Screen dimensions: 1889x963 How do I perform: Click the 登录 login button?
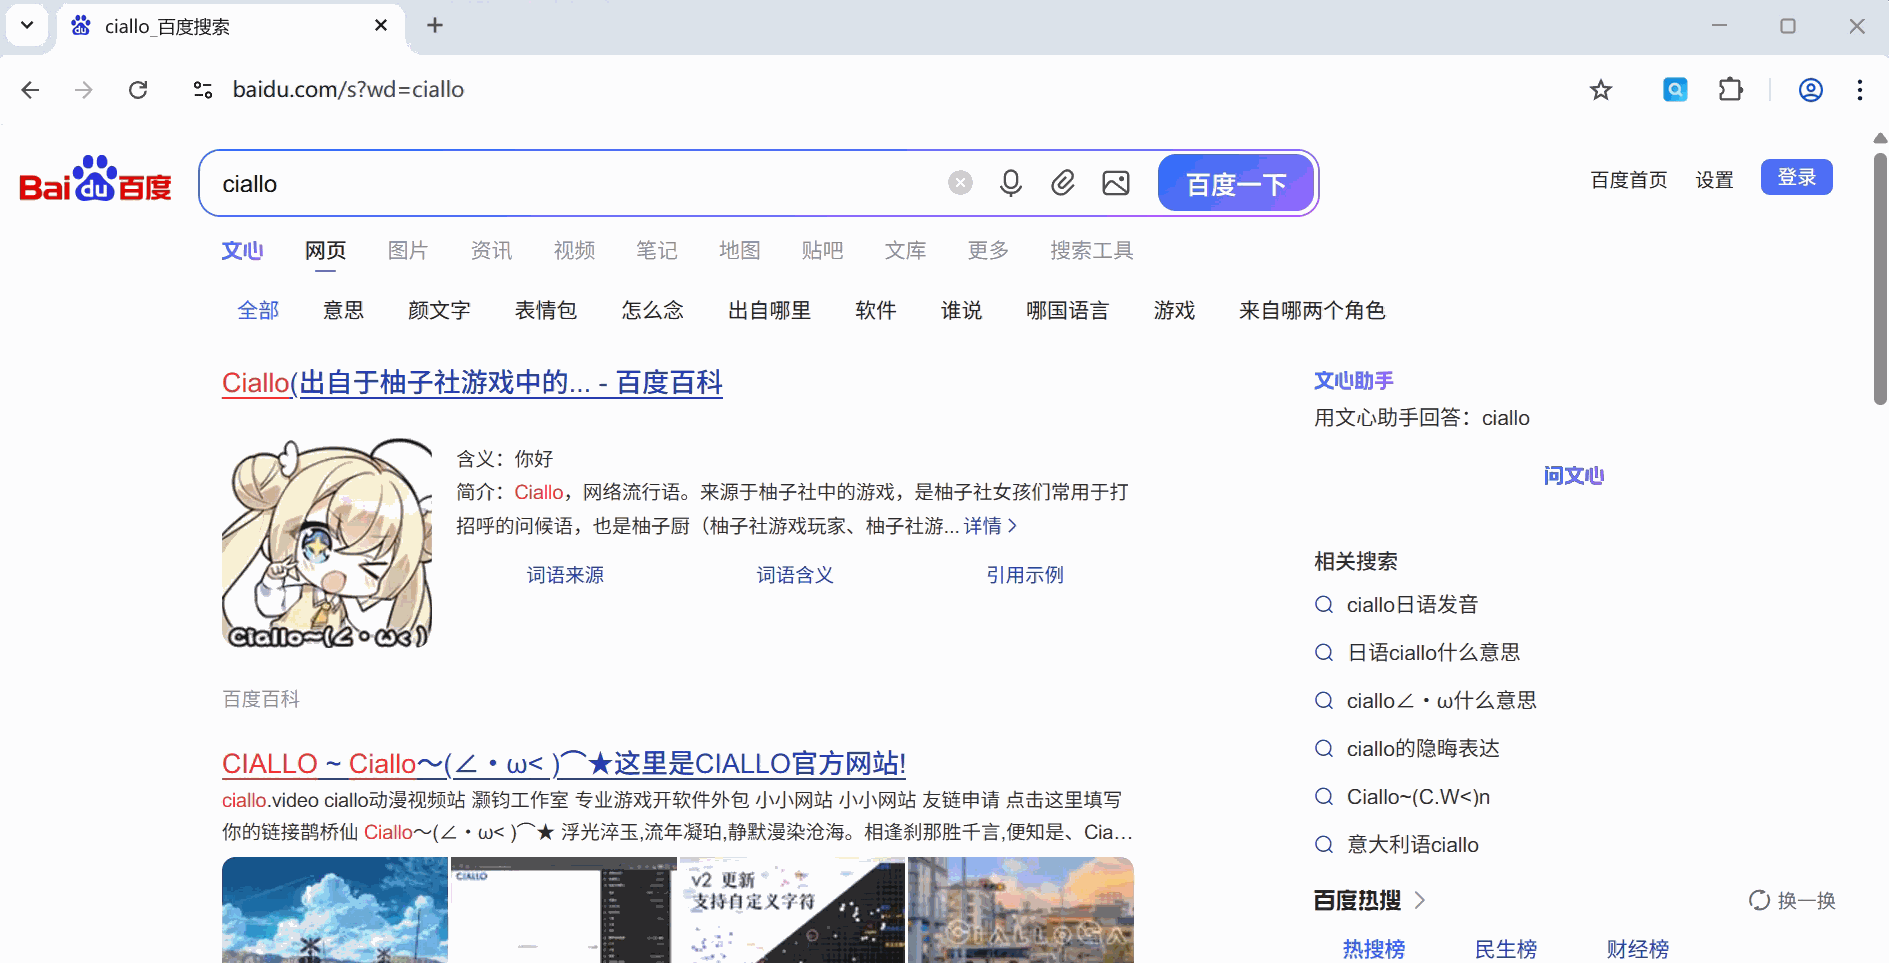[1796, 177]
